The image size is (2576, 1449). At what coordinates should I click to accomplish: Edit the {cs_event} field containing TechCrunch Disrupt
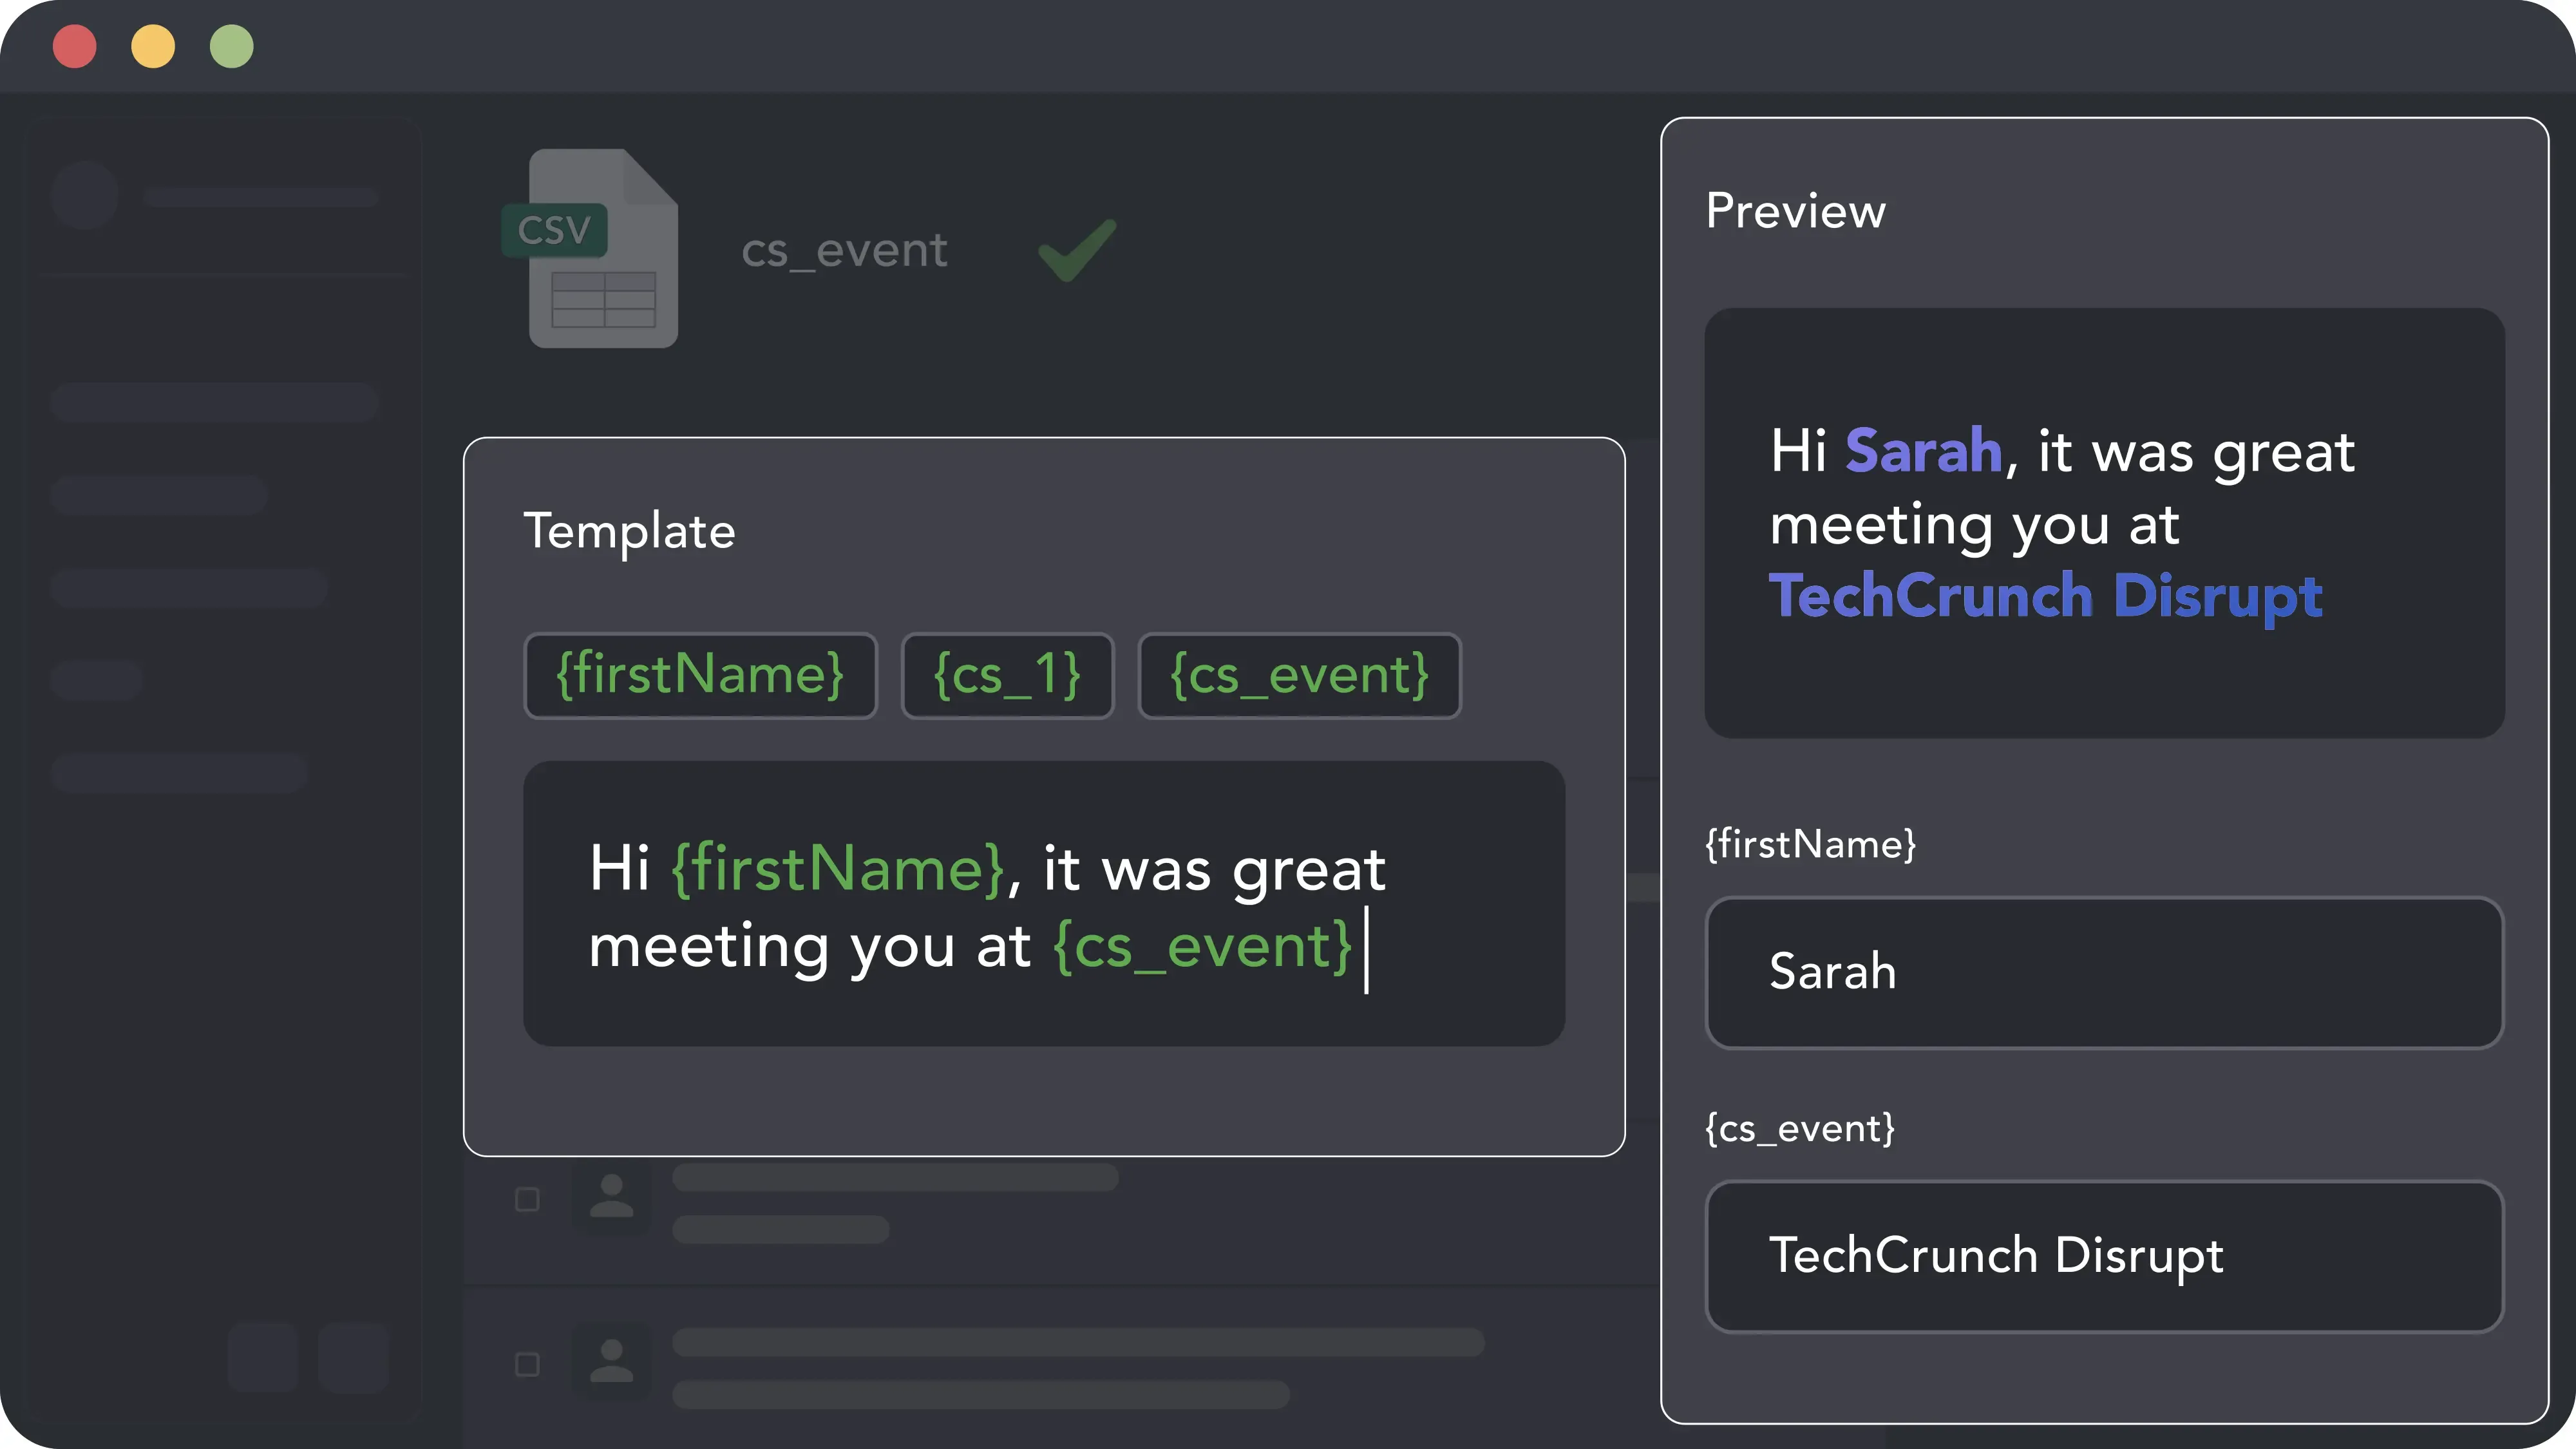click(2104, 1256)
